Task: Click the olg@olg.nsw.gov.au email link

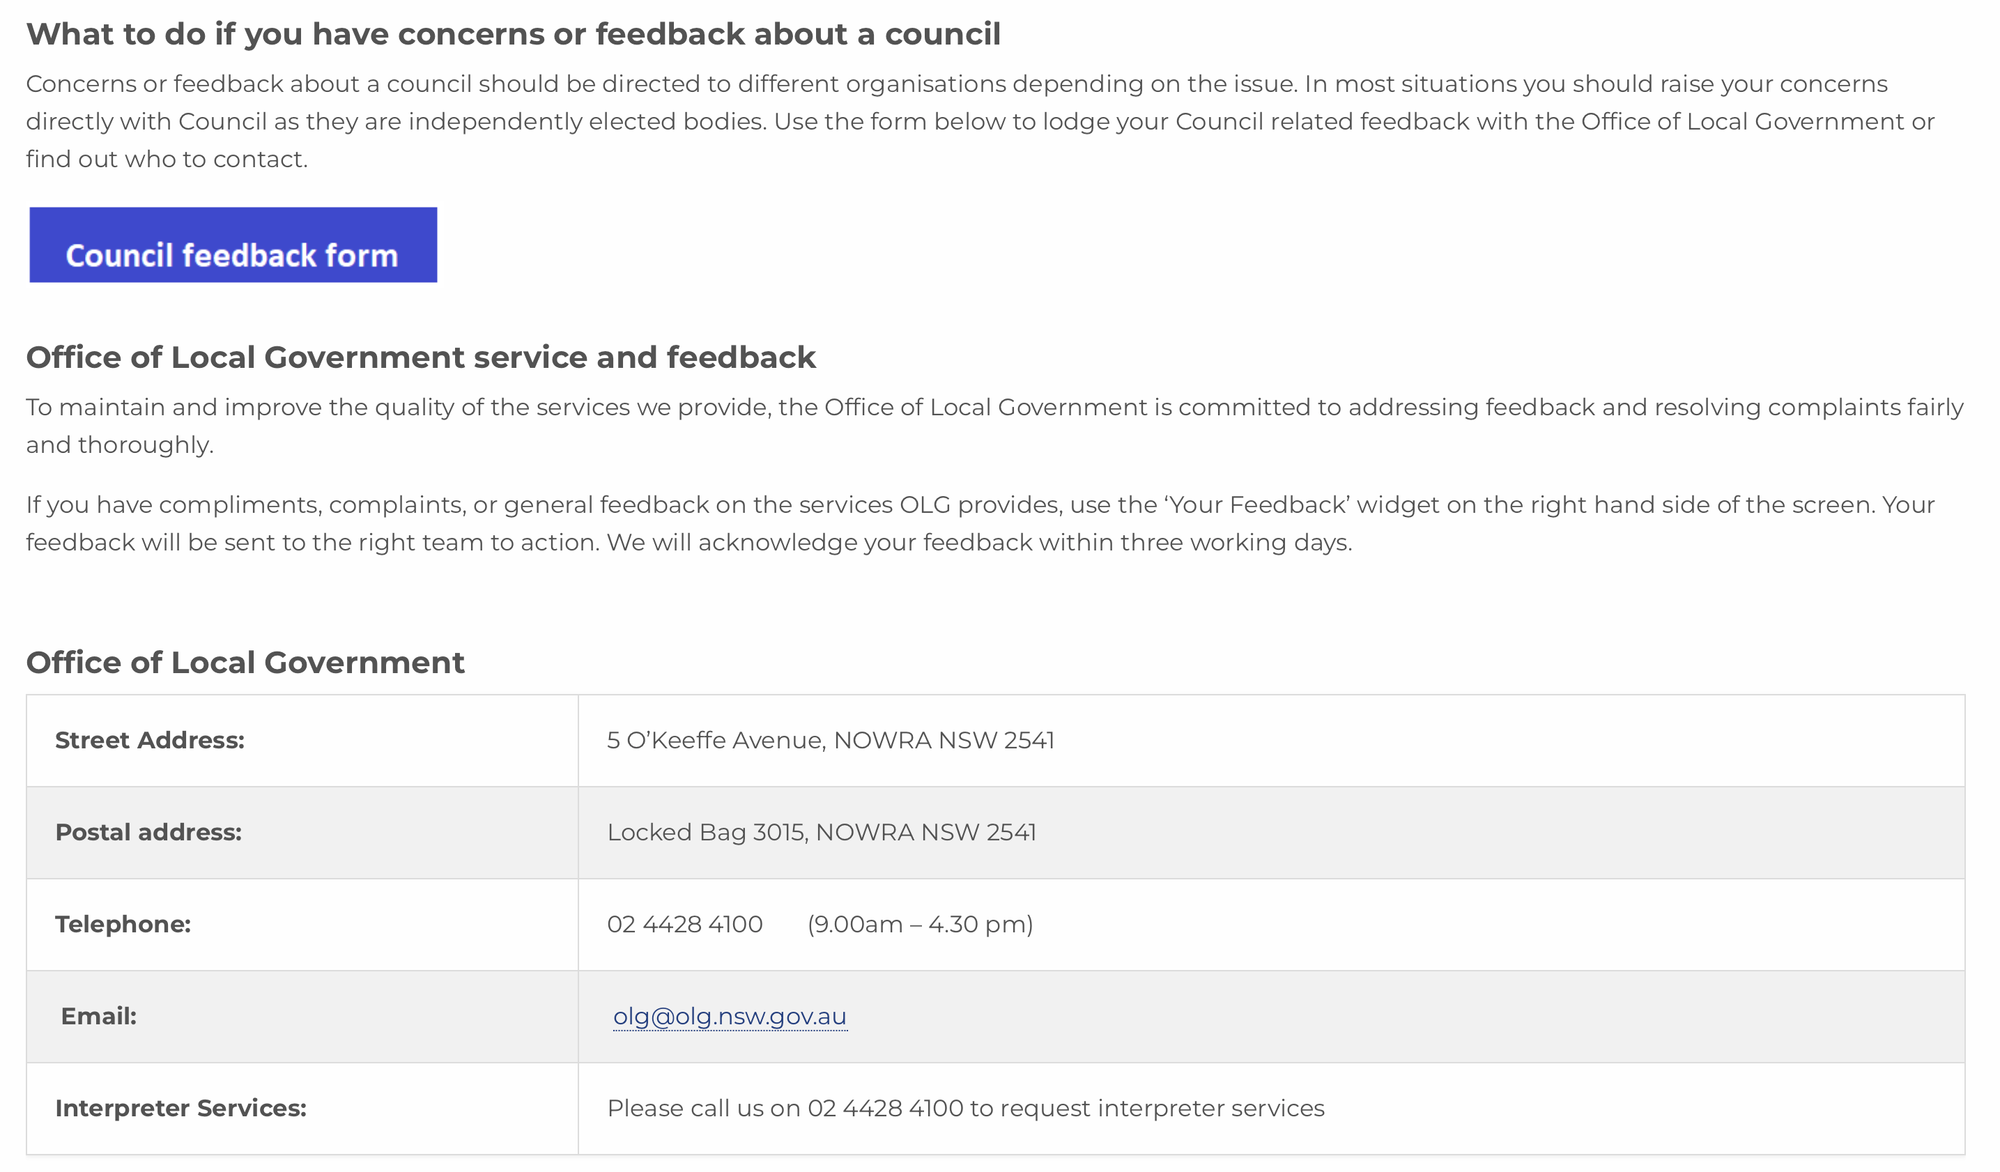Action: (729, 1016)
